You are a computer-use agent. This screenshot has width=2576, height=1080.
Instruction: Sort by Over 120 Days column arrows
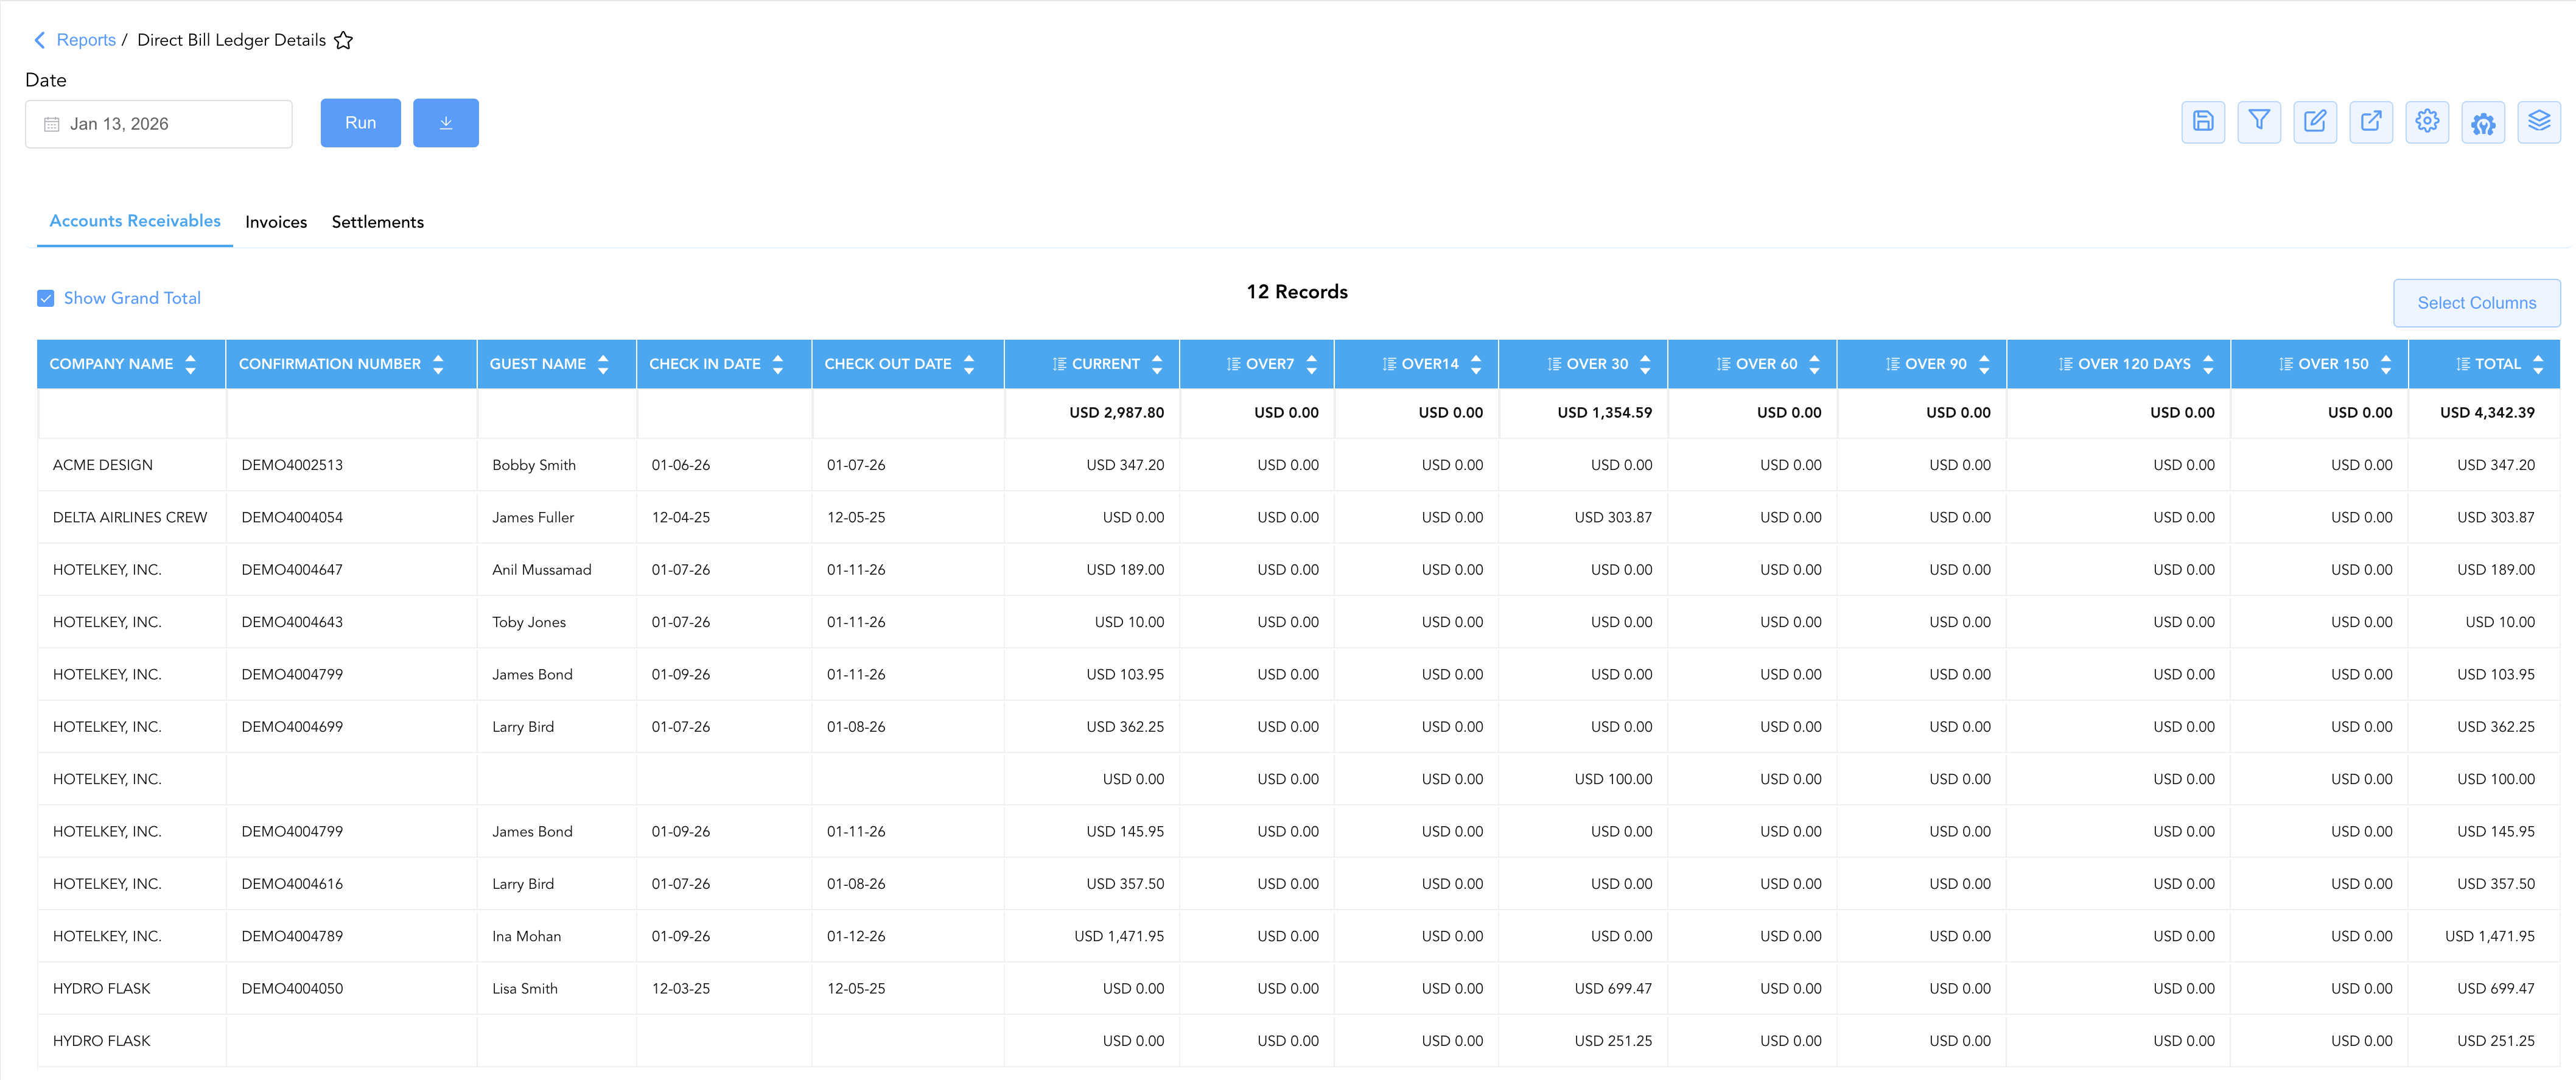2208,364
